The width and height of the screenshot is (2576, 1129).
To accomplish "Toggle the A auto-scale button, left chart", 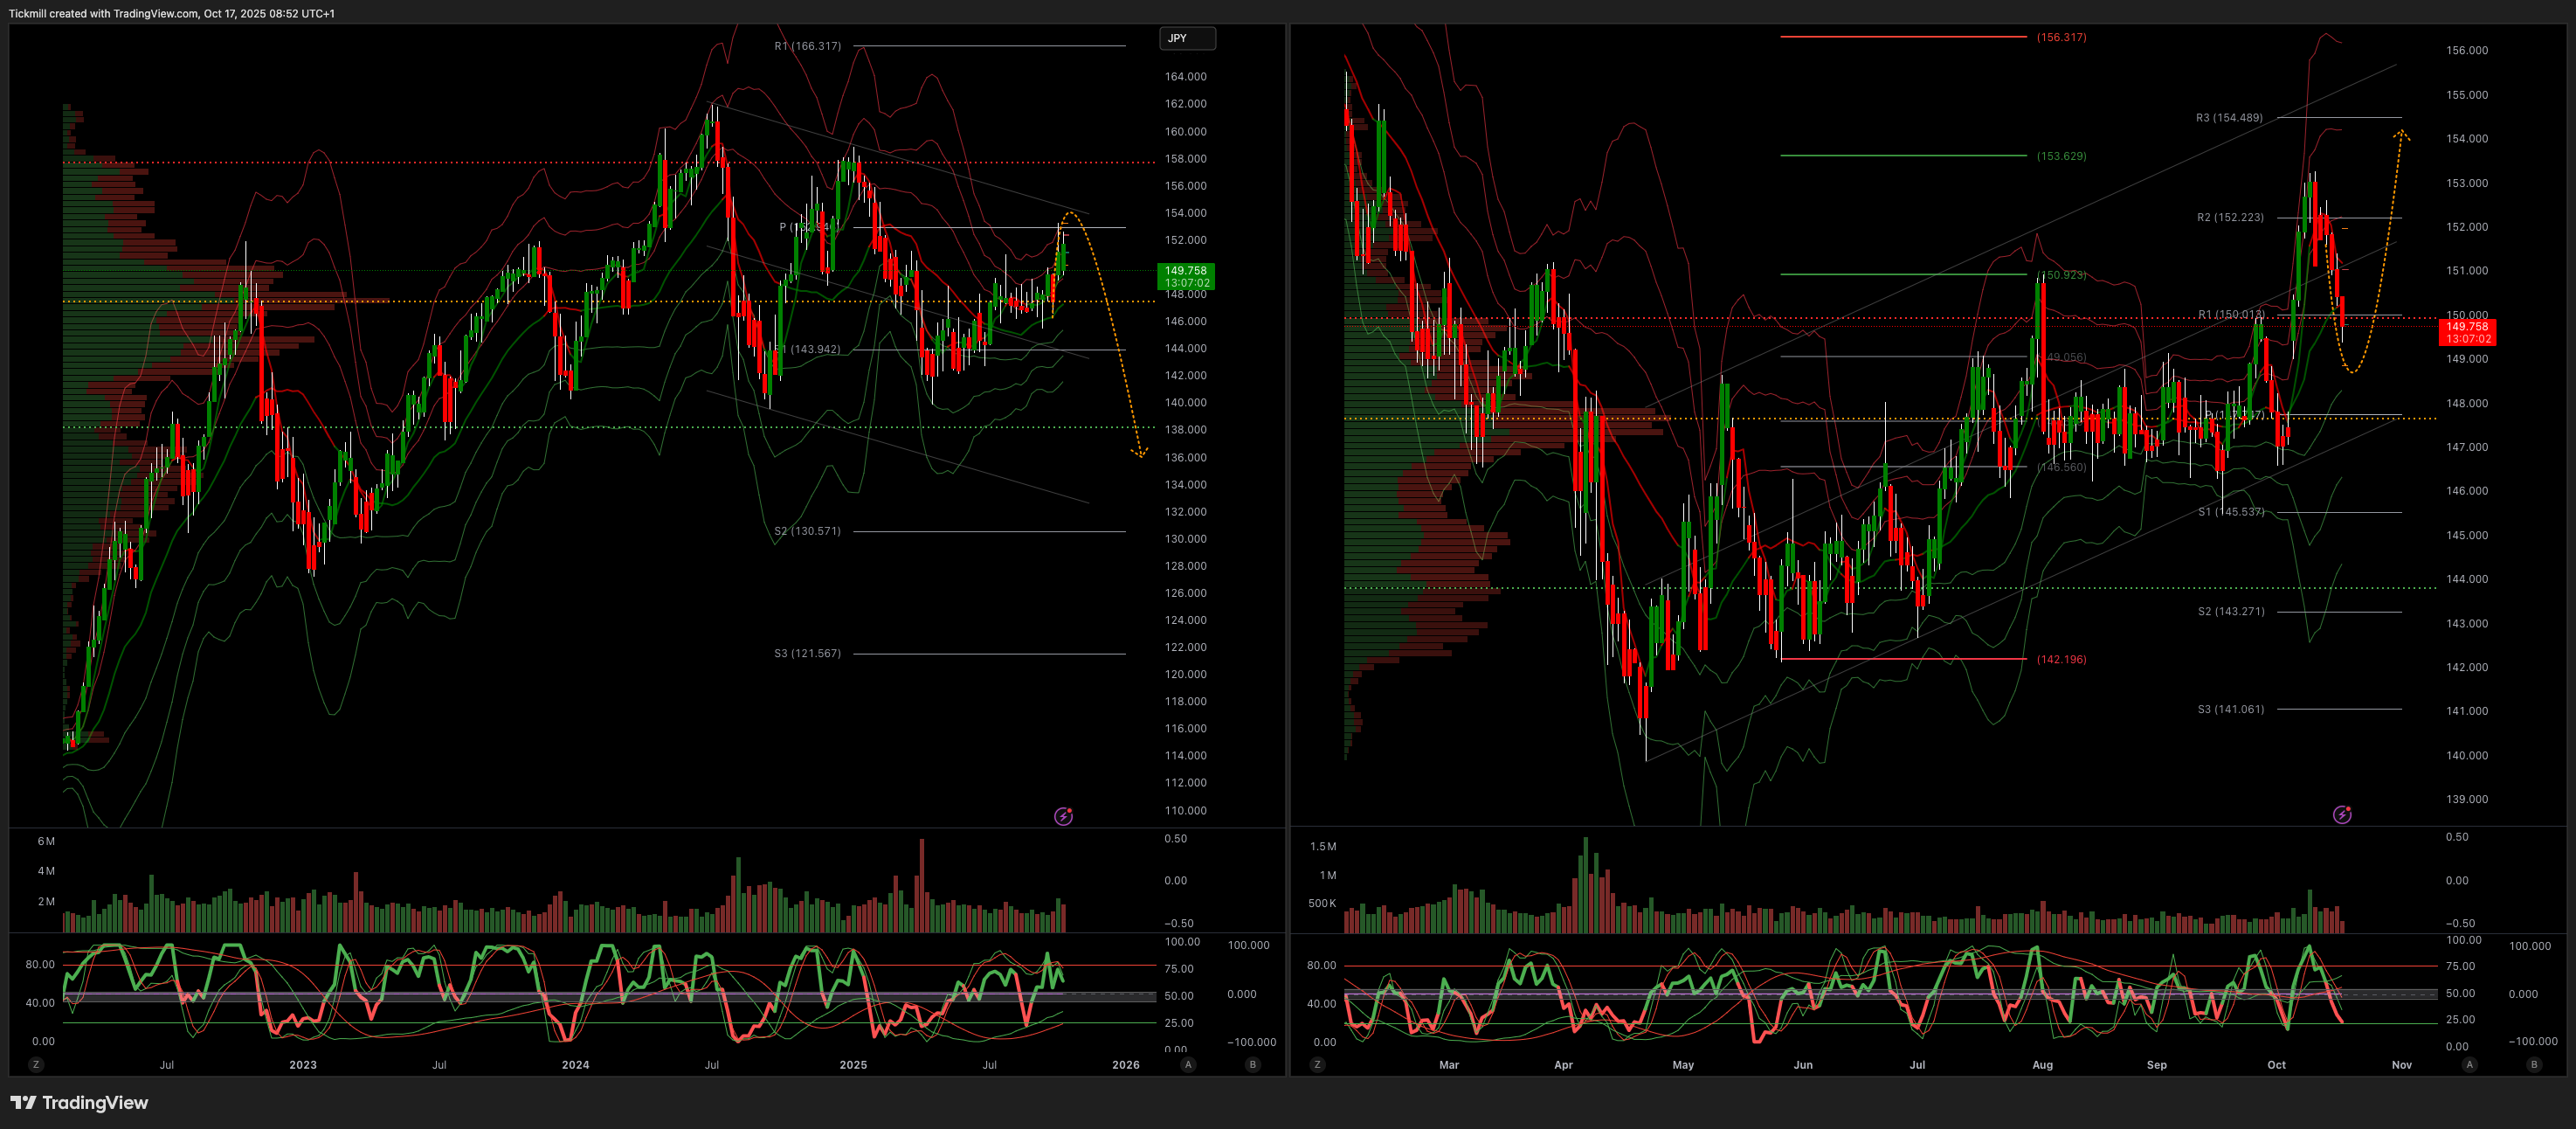I will click(x=1188, y=1065).
